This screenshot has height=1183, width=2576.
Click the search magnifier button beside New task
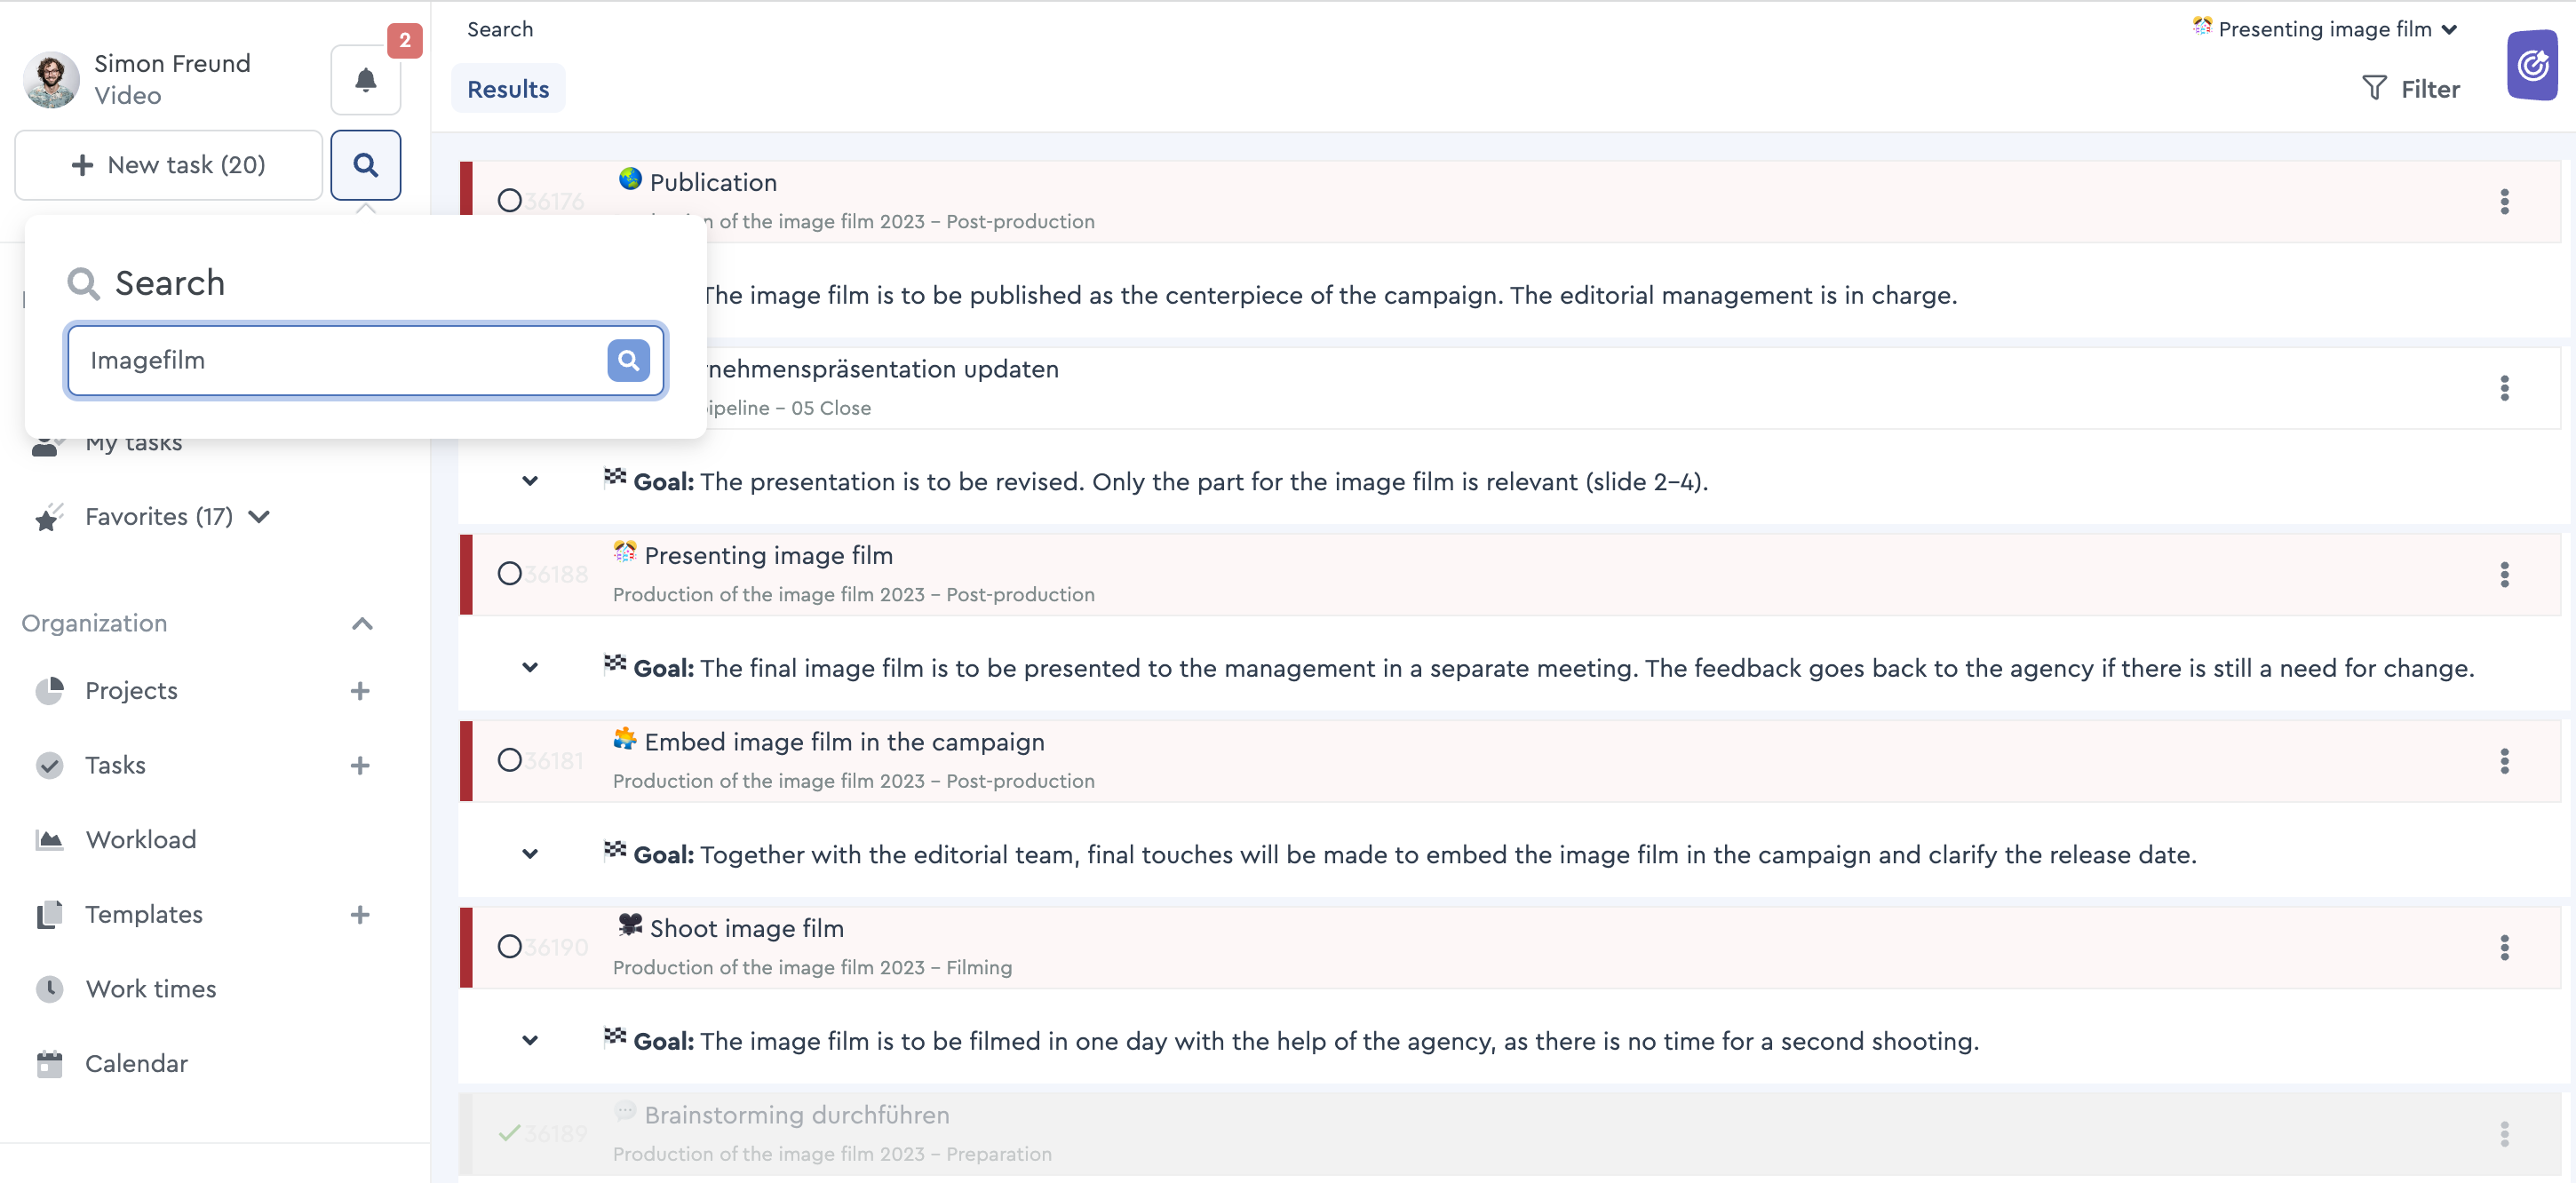pos(365,165)
